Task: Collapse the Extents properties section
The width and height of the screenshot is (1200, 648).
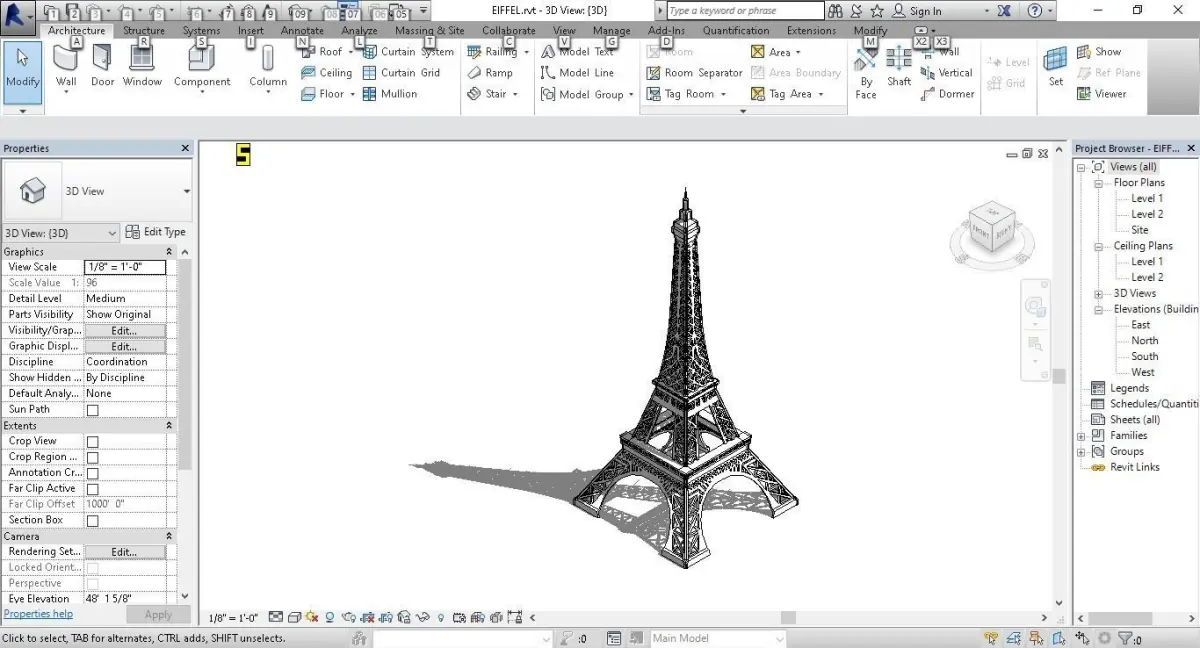Action: [x=169, y=426]
